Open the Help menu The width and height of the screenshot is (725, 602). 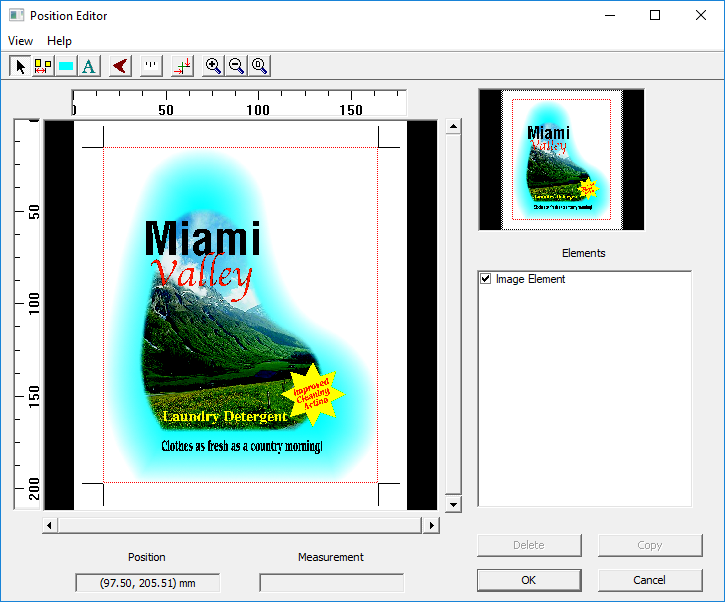[x=59, y=41]
